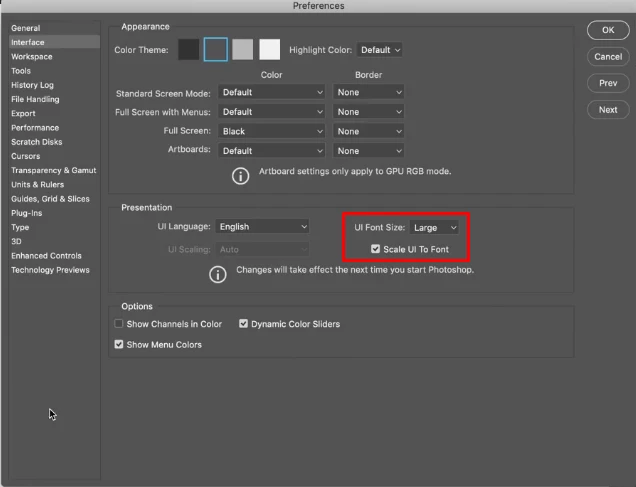Open Standard Screen Mode Color dropdown

pyautogui.click(x=271, y=92)
